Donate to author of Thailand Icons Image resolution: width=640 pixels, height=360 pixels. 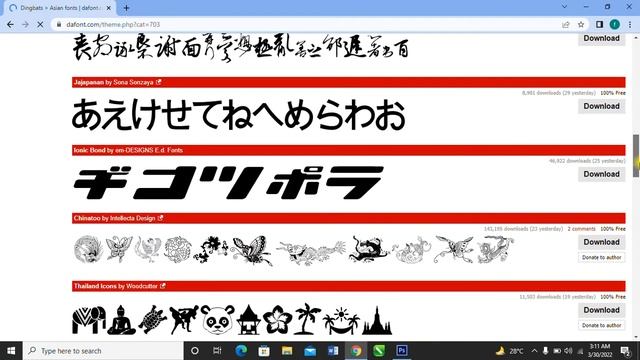pyautogui.click(x=601, y=325)
